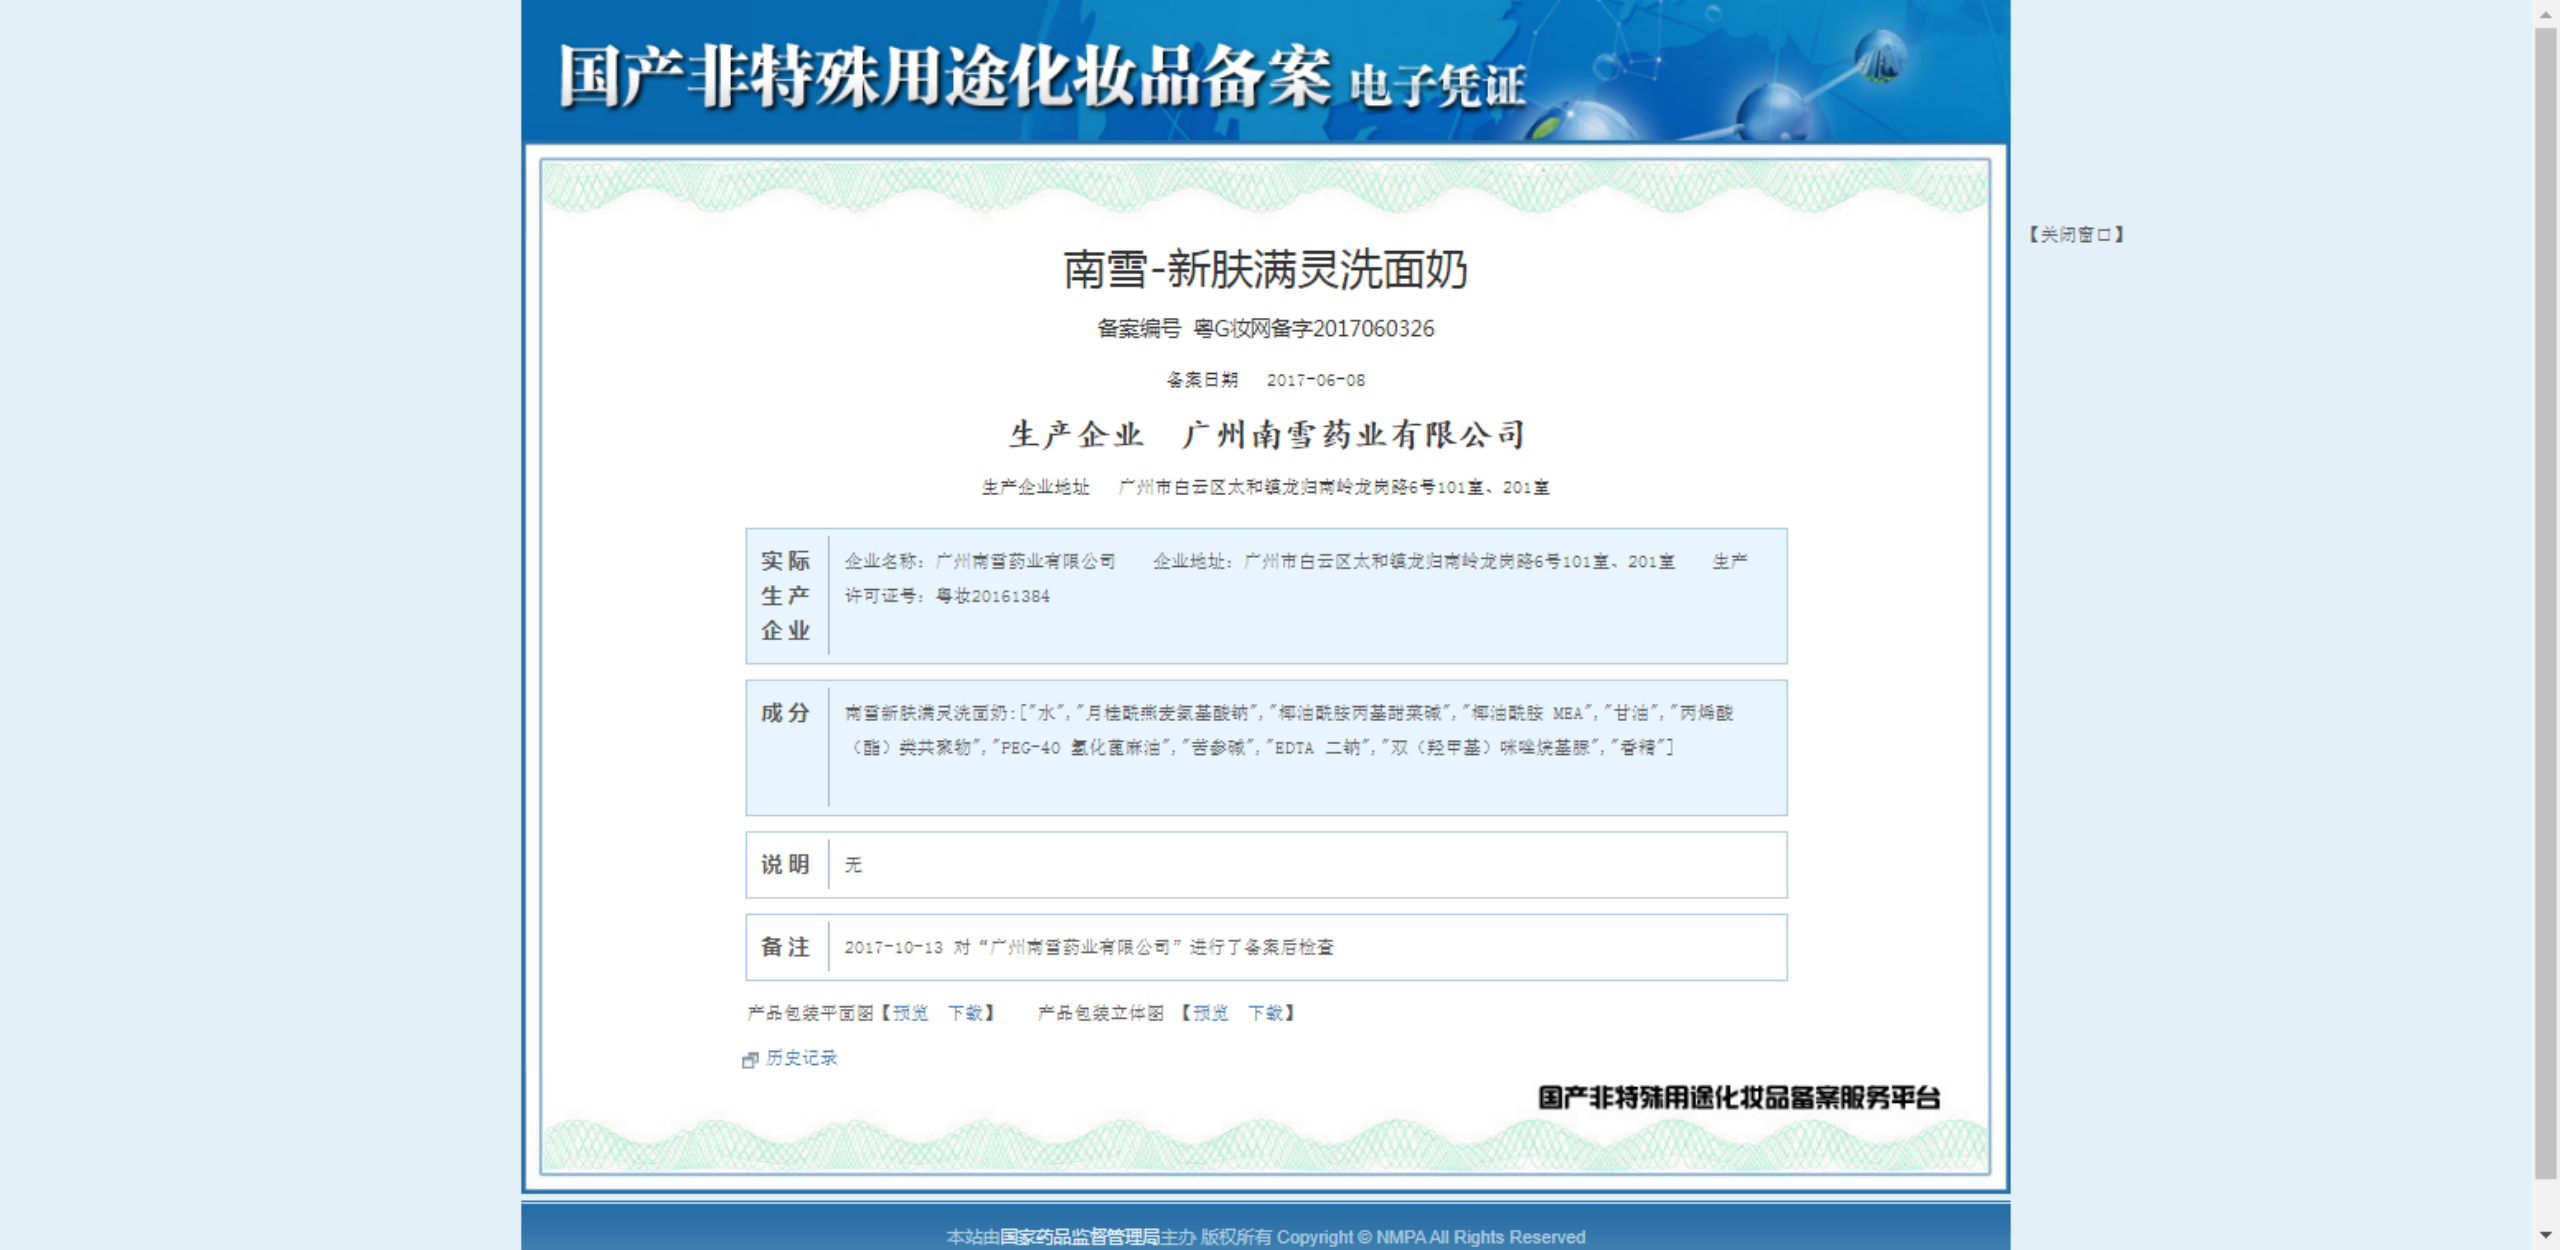
Task: Click the 国产非特殊用途化妆品备案服务平台 stamp
Action: pyautogui.click(x=1739, y=1097)
